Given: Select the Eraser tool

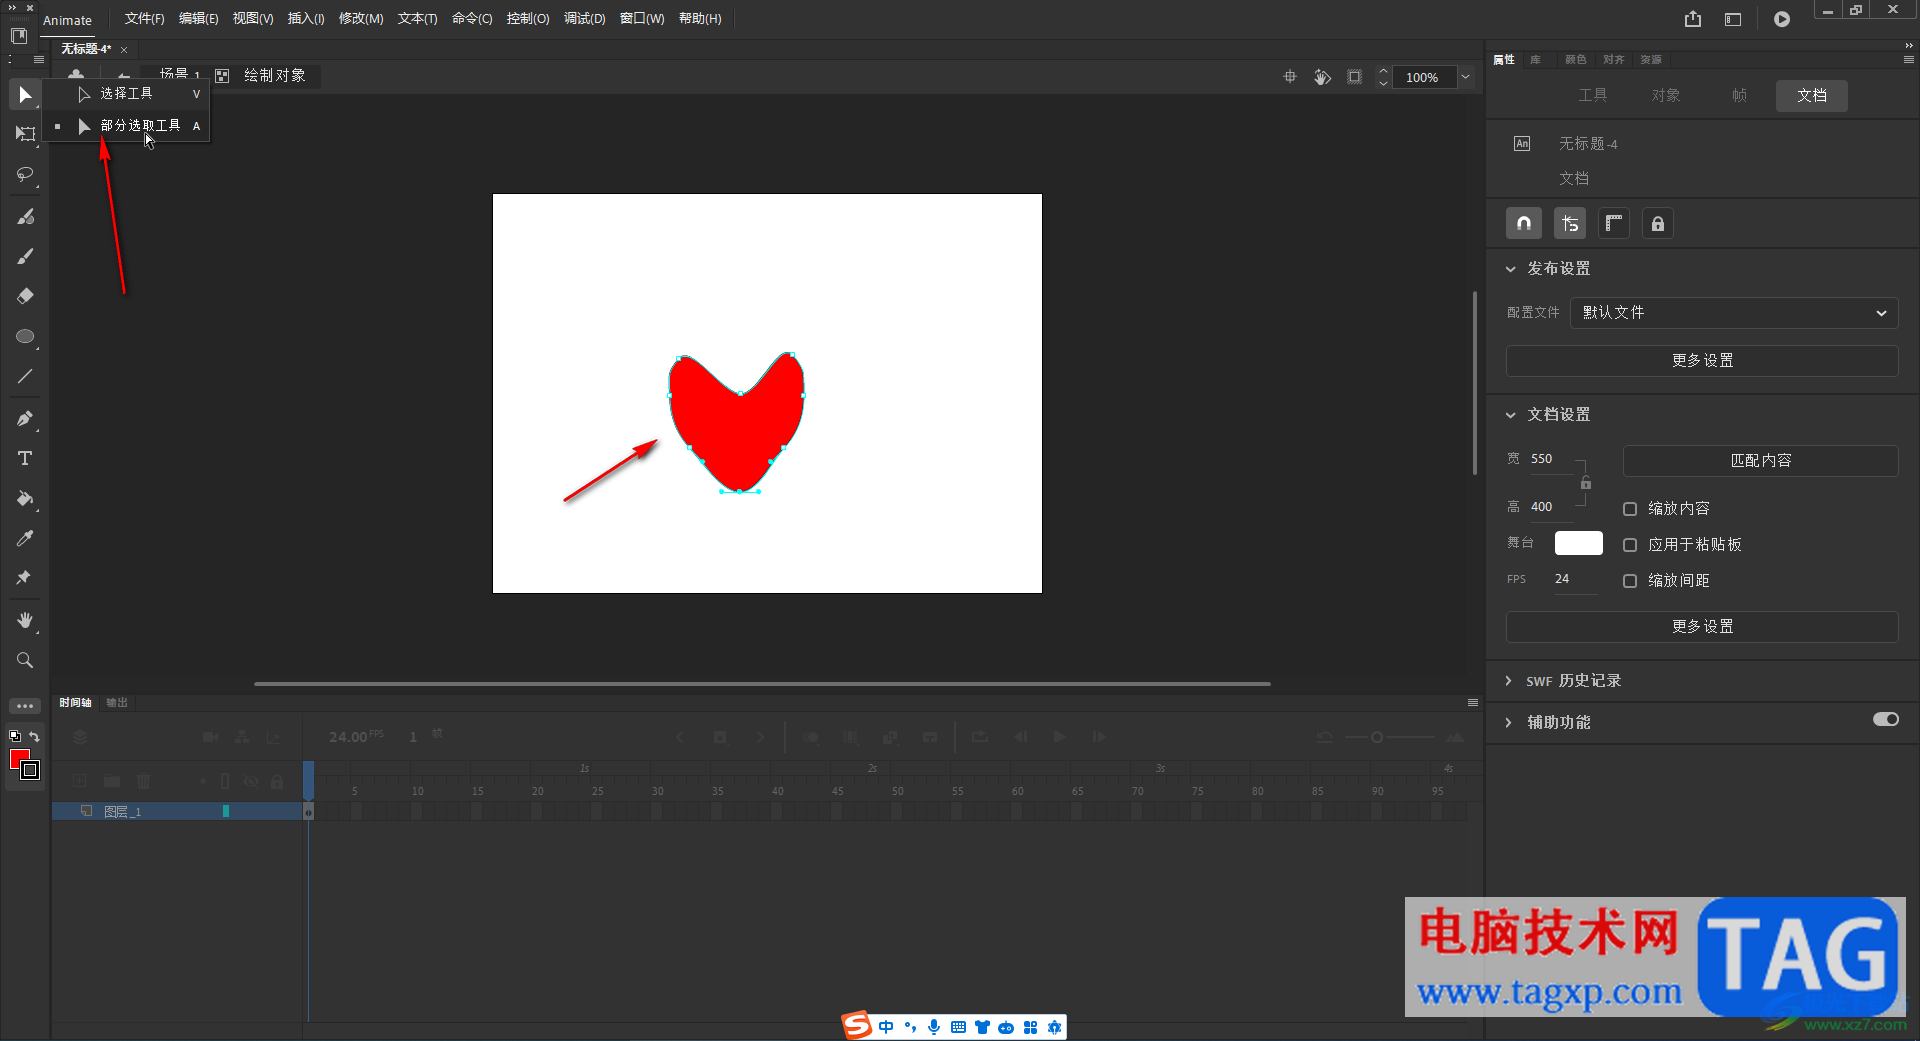Looking at the screenshot, I should [x=25, y=296].
